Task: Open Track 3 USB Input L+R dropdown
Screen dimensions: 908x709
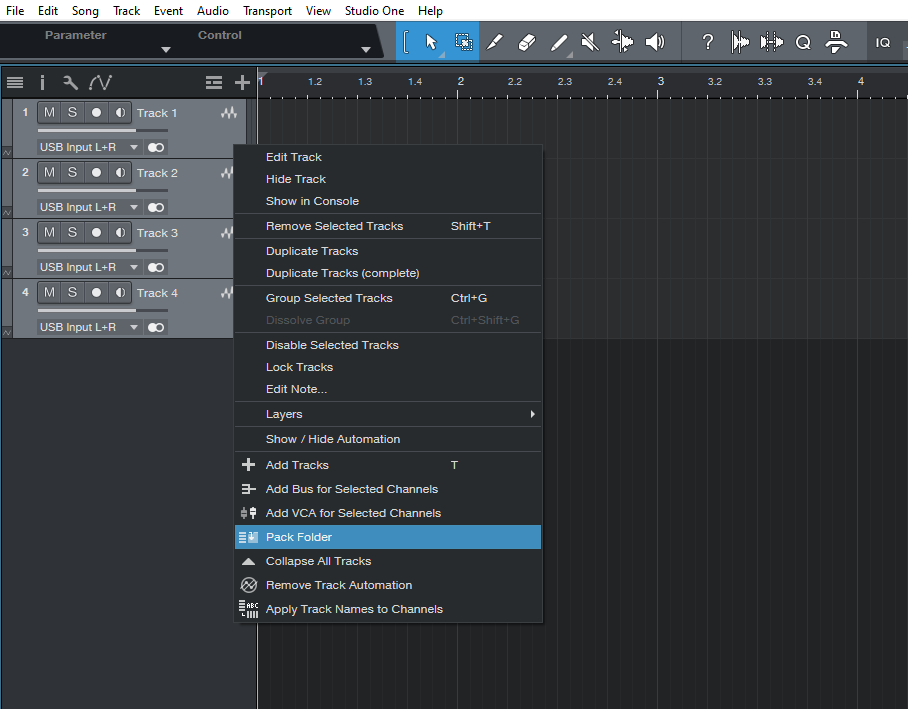Action: 89,267
